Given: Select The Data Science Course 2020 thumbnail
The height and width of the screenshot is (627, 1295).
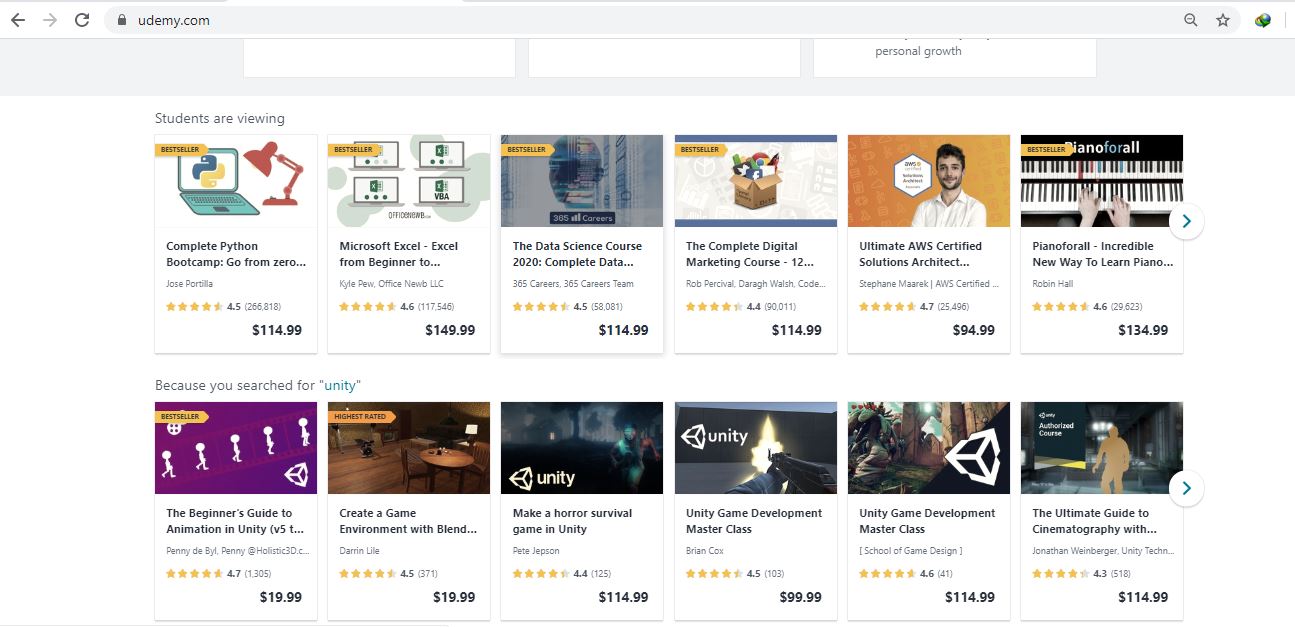Looking at the screenshot, I should pyautogui.click(x=582, y=181).
